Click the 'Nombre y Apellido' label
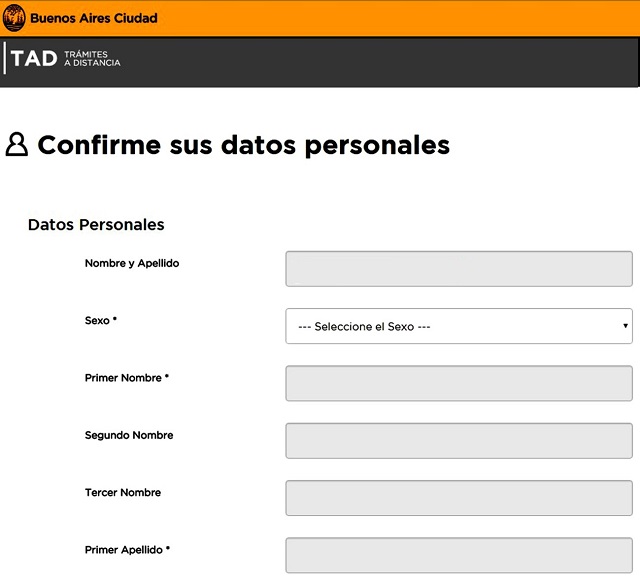640x579 pixels. [132, 264]
